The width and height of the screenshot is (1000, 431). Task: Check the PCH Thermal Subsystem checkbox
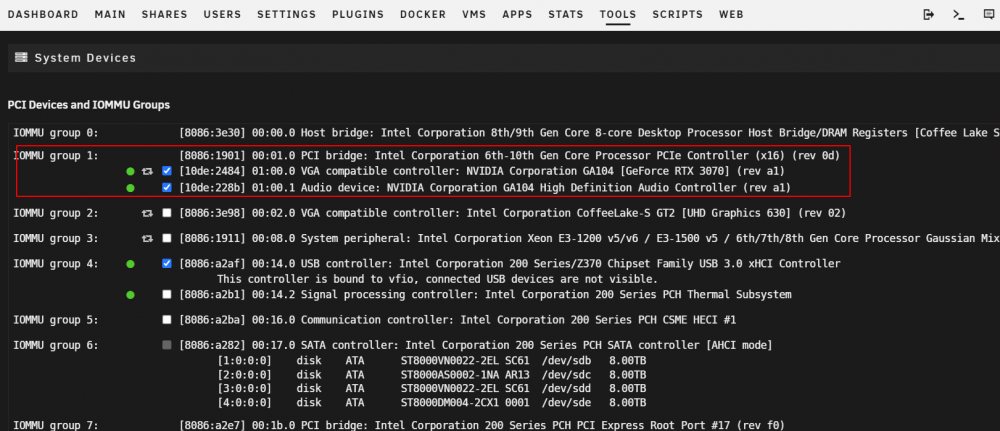click(x=167, y=295)
